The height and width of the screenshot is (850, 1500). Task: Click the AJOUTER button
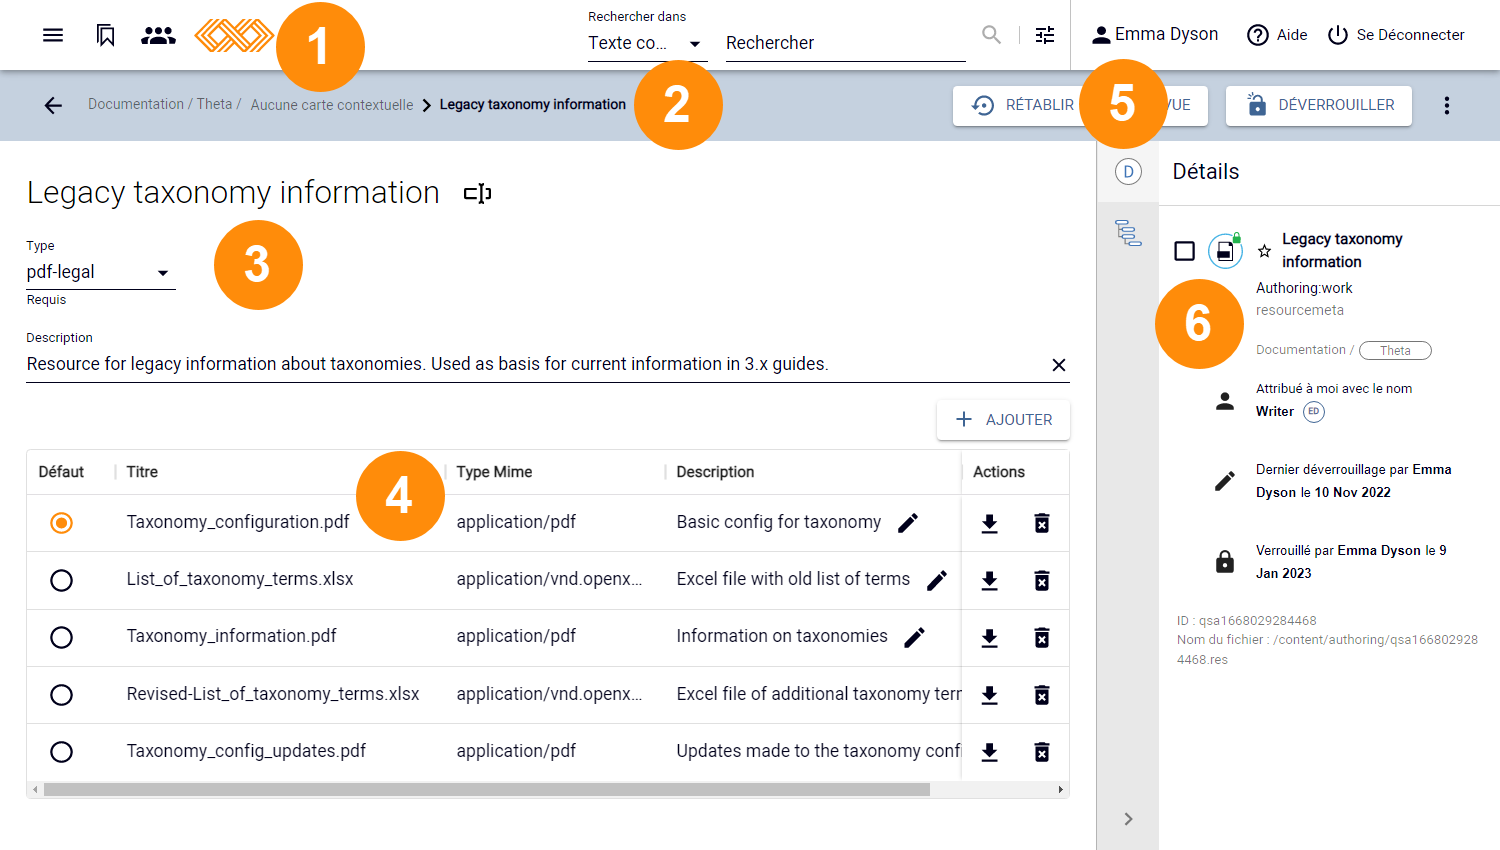(1003, 420)
